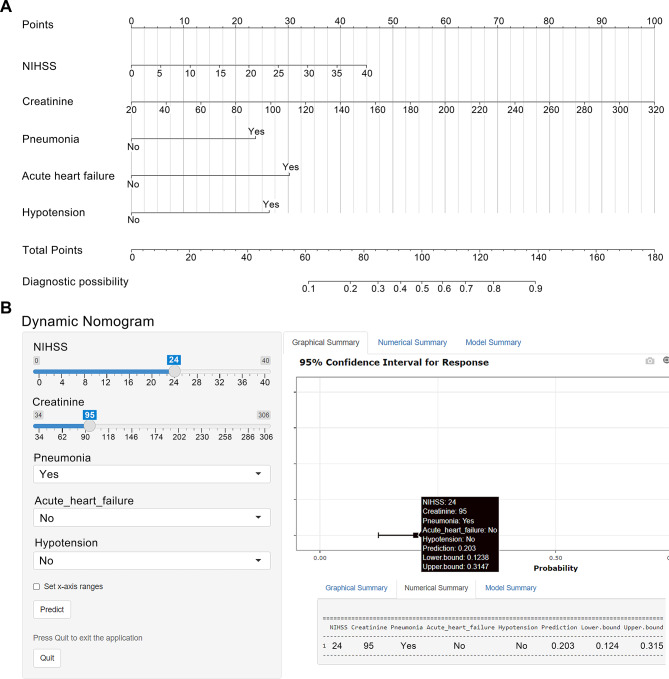Switch to upper Numerical Summary tab
Screen dimensions: 669x679
pyautogui.click(x=412, y=342)
